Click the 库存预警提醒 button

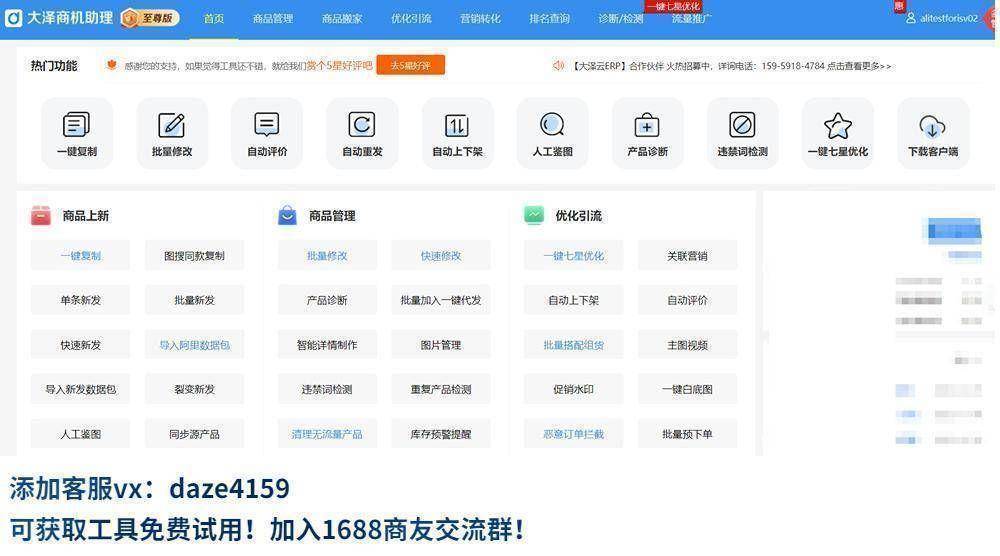(441, 434)
